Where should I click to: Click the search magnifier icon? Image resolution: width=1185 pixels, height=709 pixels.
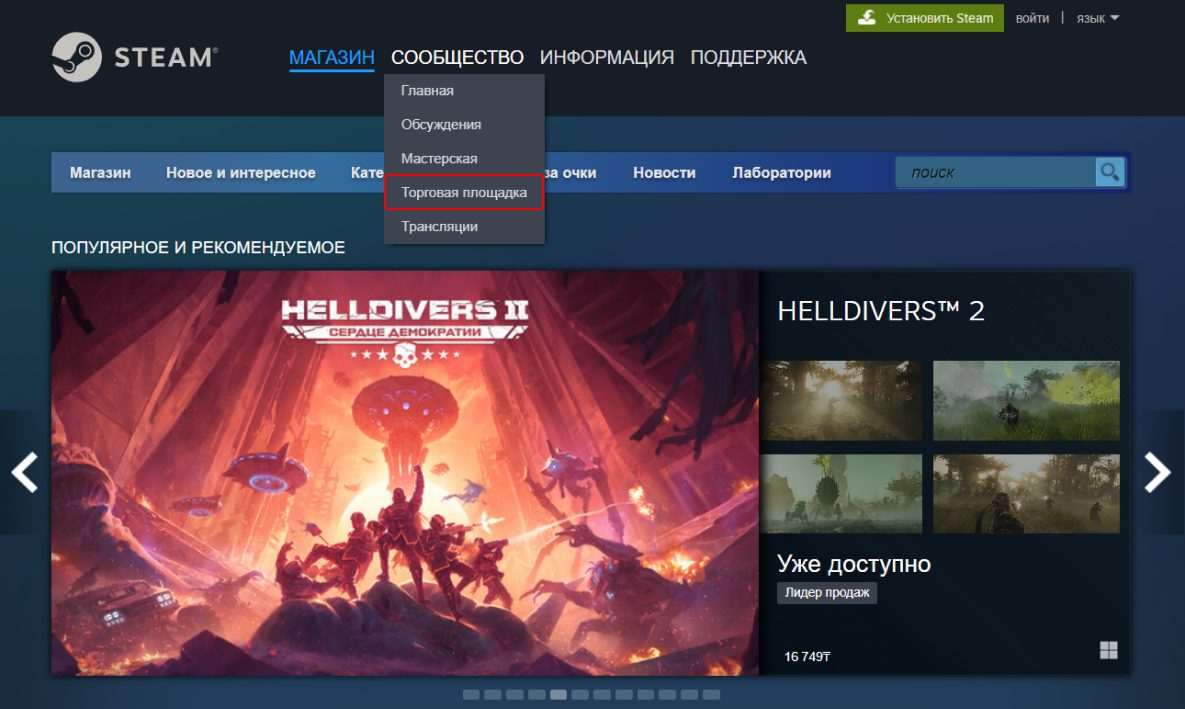(x=1109, y=172)
